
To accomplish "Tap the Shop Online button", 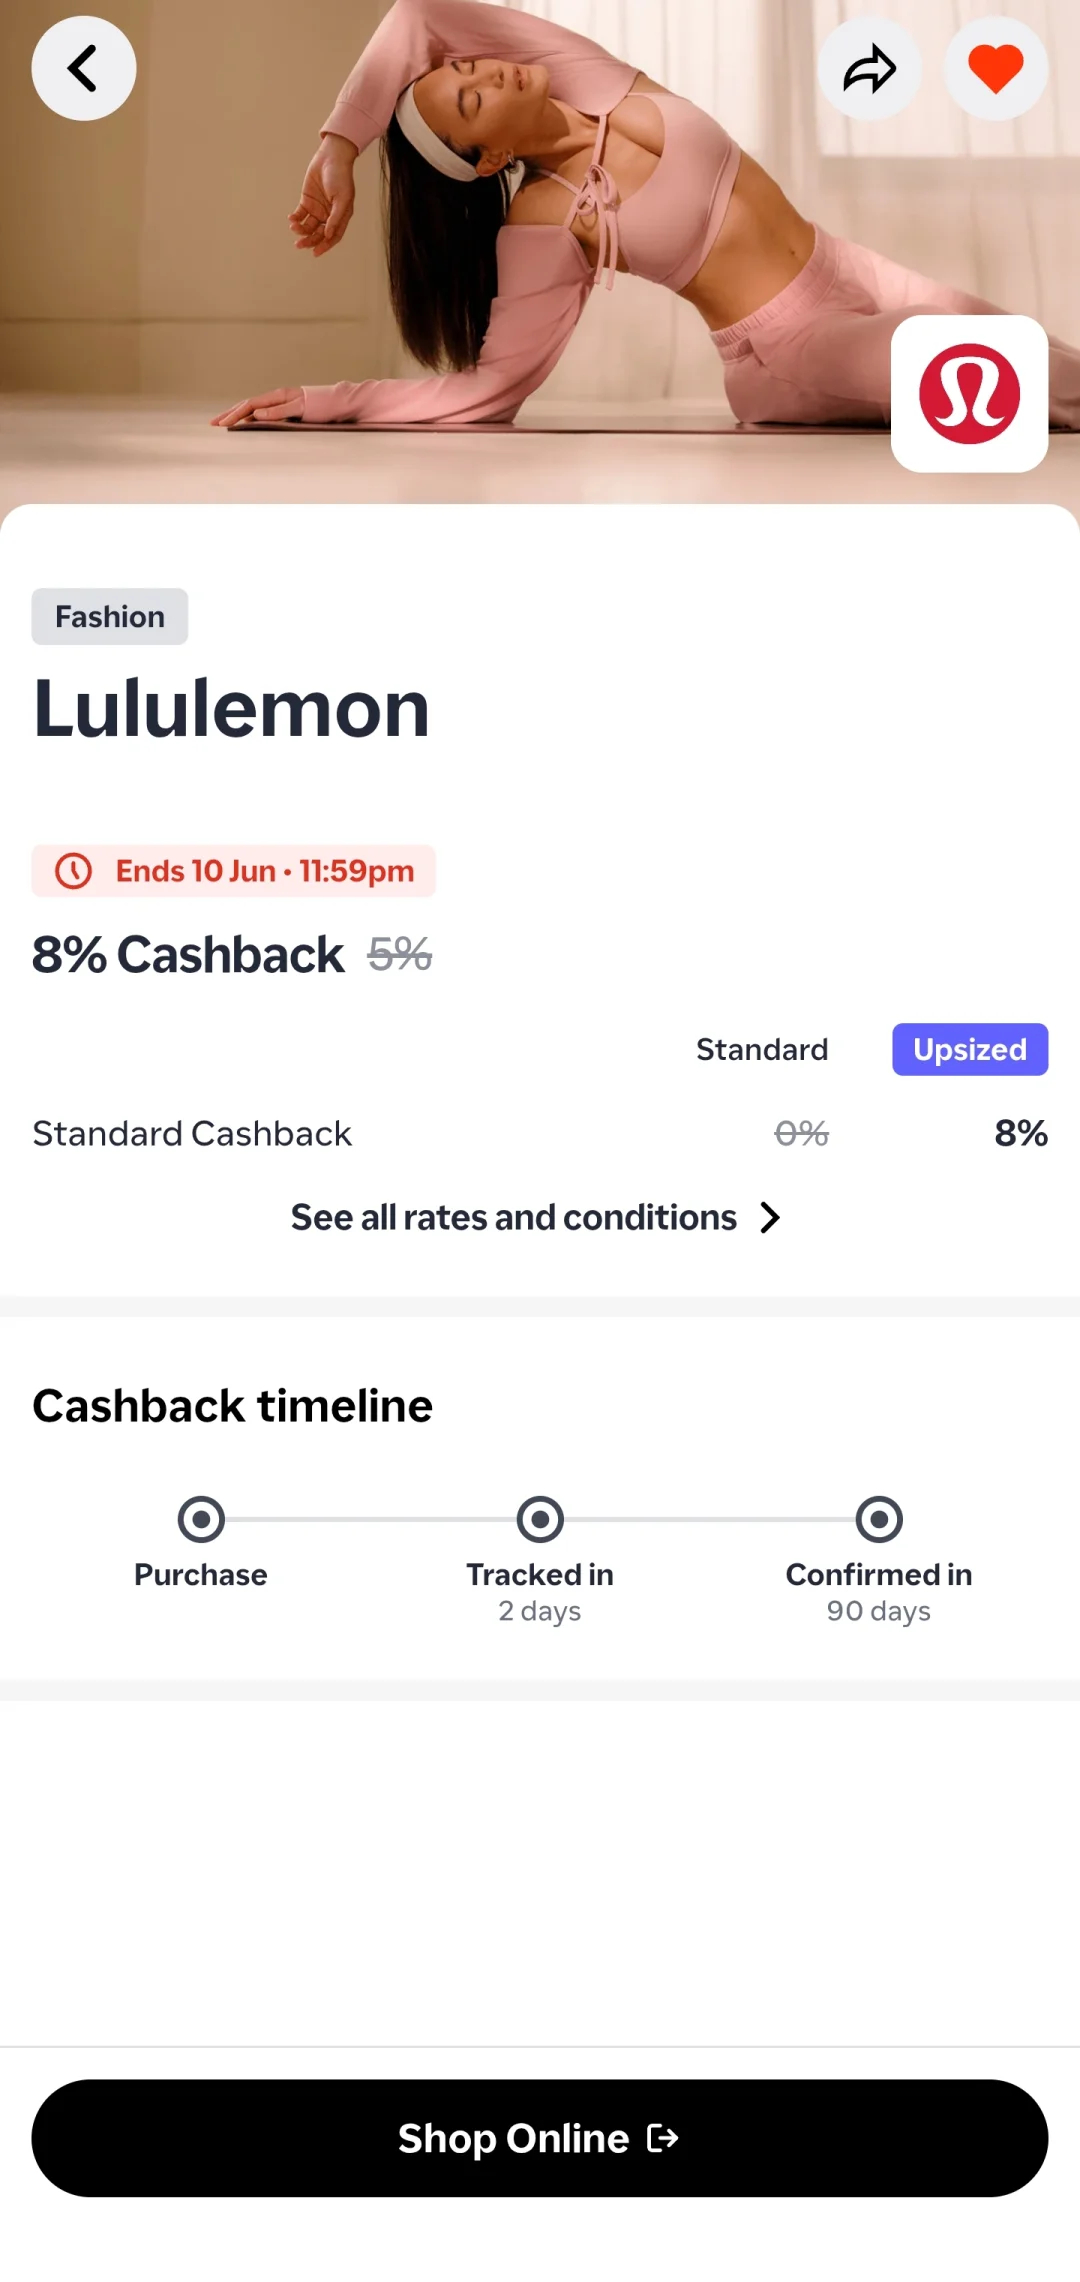I will [x=540, y=2138].
